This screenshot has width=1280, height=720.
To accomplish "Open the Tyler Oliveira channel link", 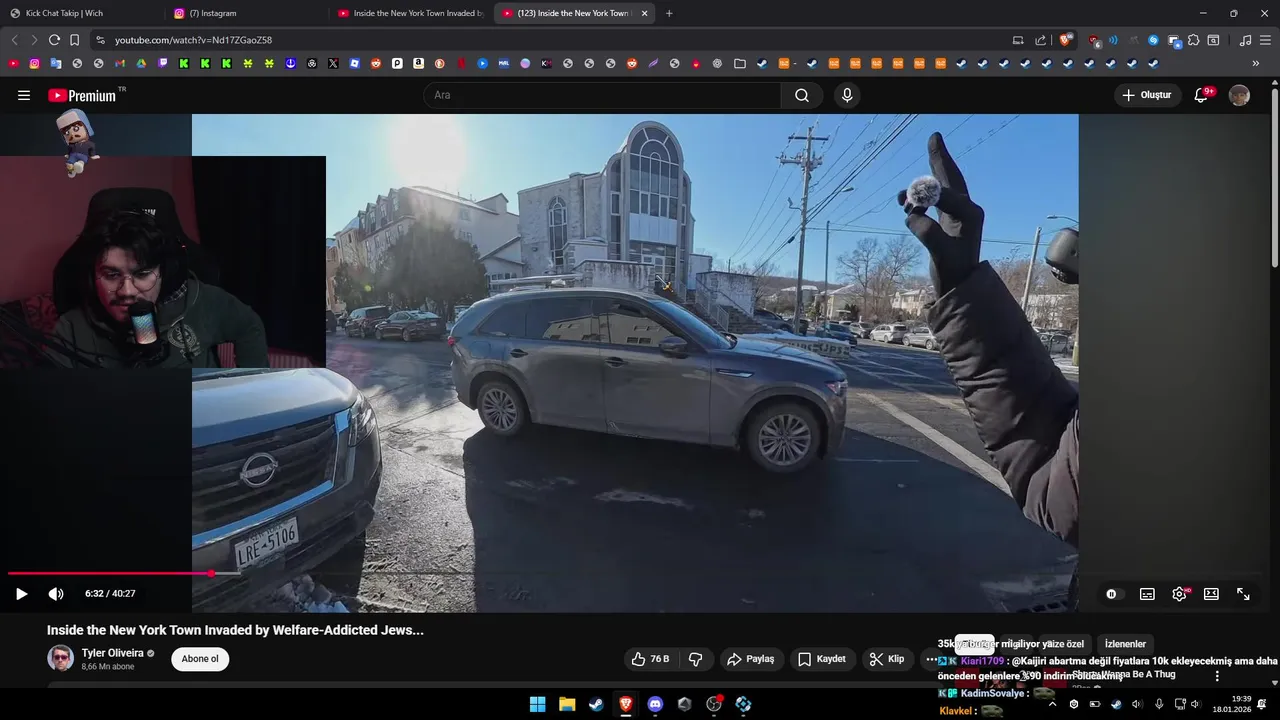I will pos(113,653).
